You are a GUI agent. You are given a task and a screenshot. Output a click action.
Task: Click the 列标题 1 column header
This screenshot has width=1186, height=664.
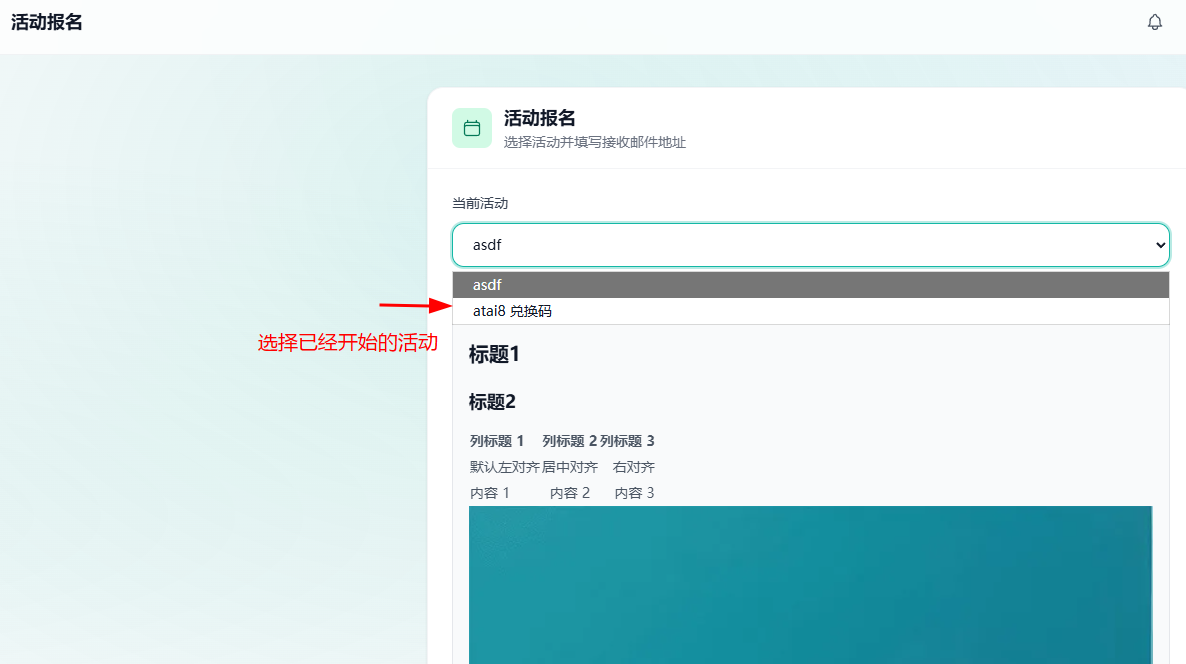(x=497, y=441)
